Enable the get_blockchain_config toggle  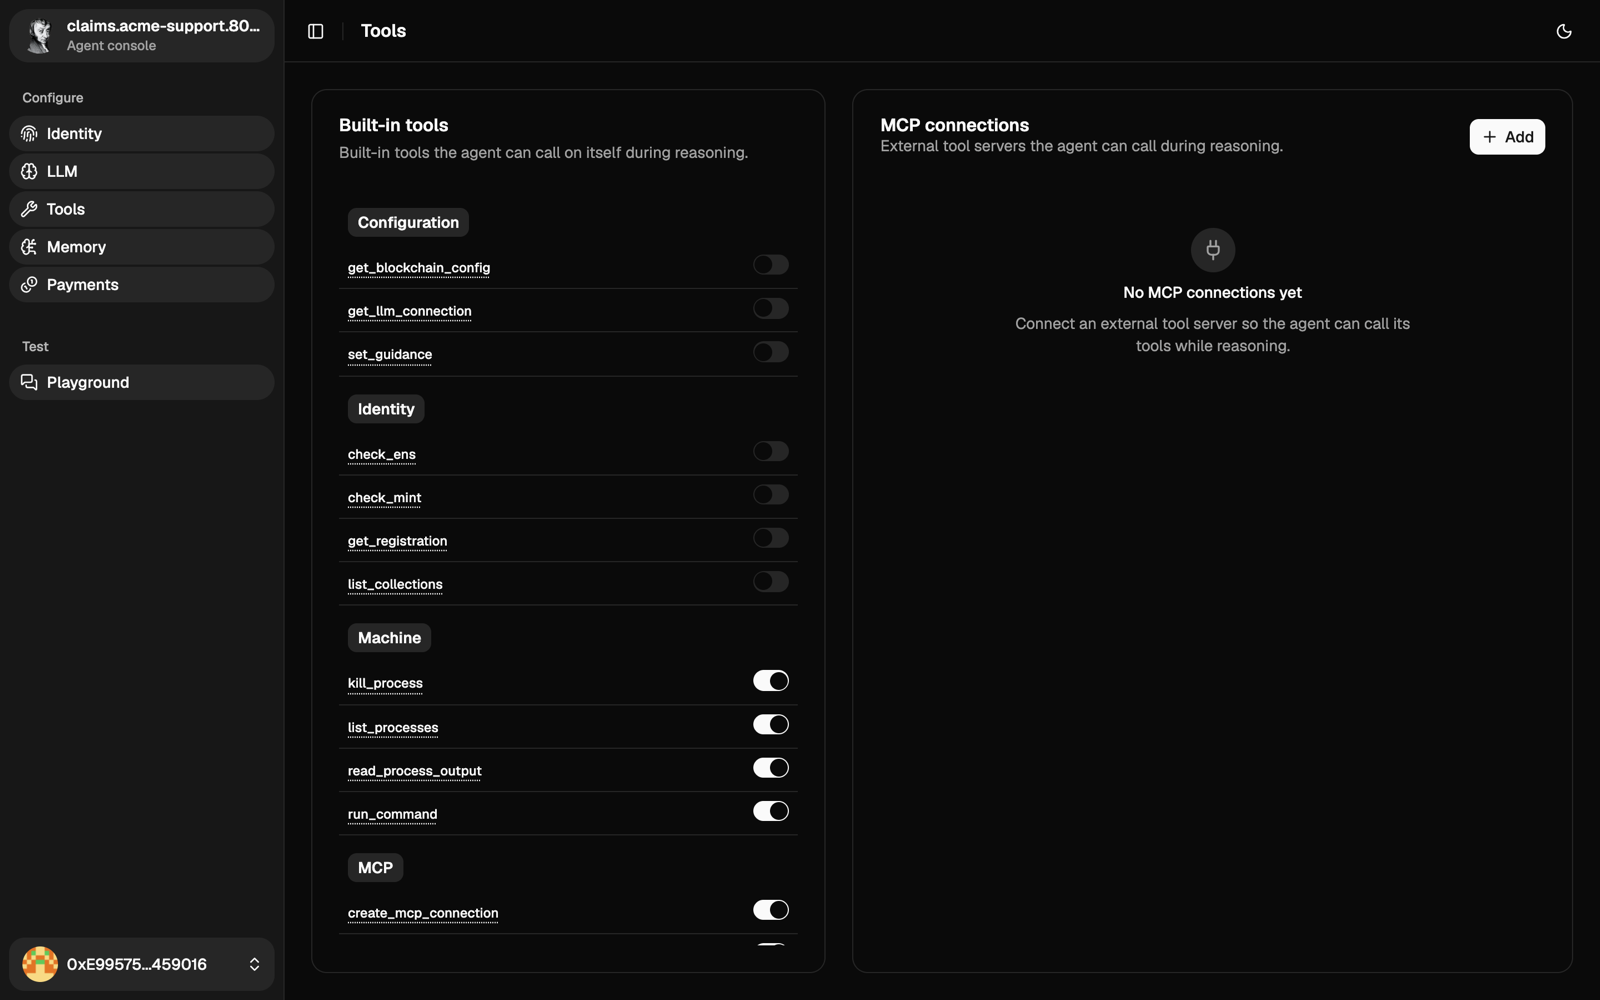(x=771, y=265)
